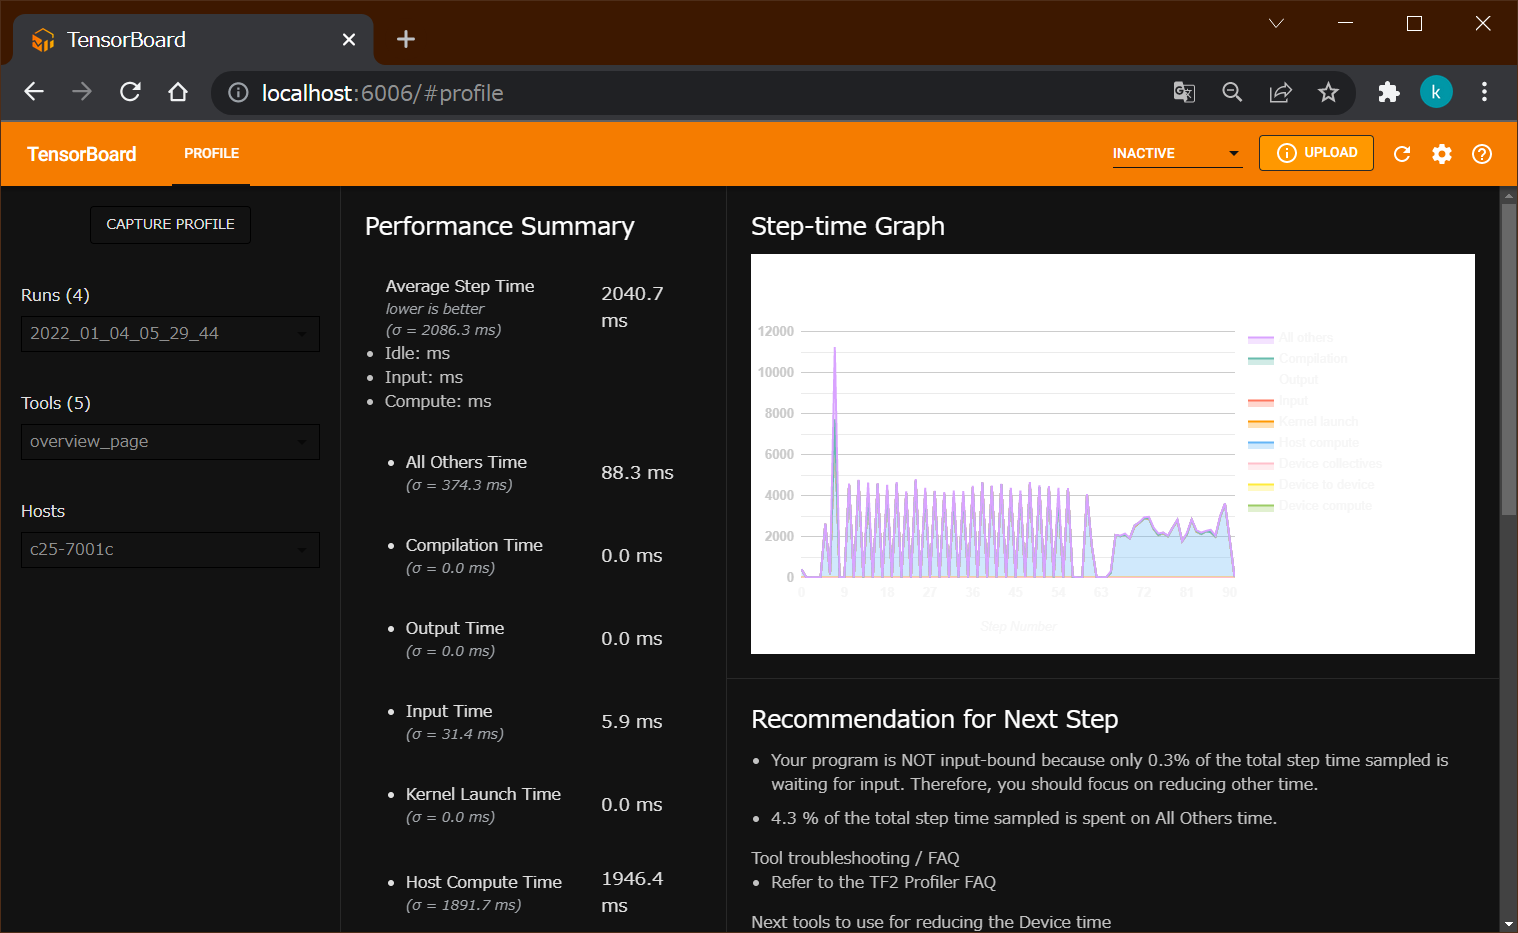Open TensorBoard settings gear
The width and height of the screenshot is (1518, 933).
tap(1442, 154)
